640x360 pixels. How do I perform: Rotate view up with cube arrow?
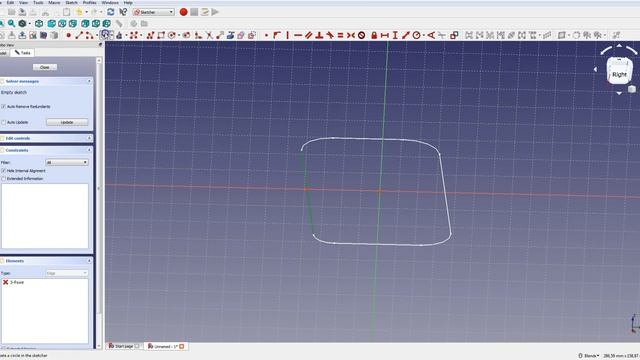pos(619,46)
